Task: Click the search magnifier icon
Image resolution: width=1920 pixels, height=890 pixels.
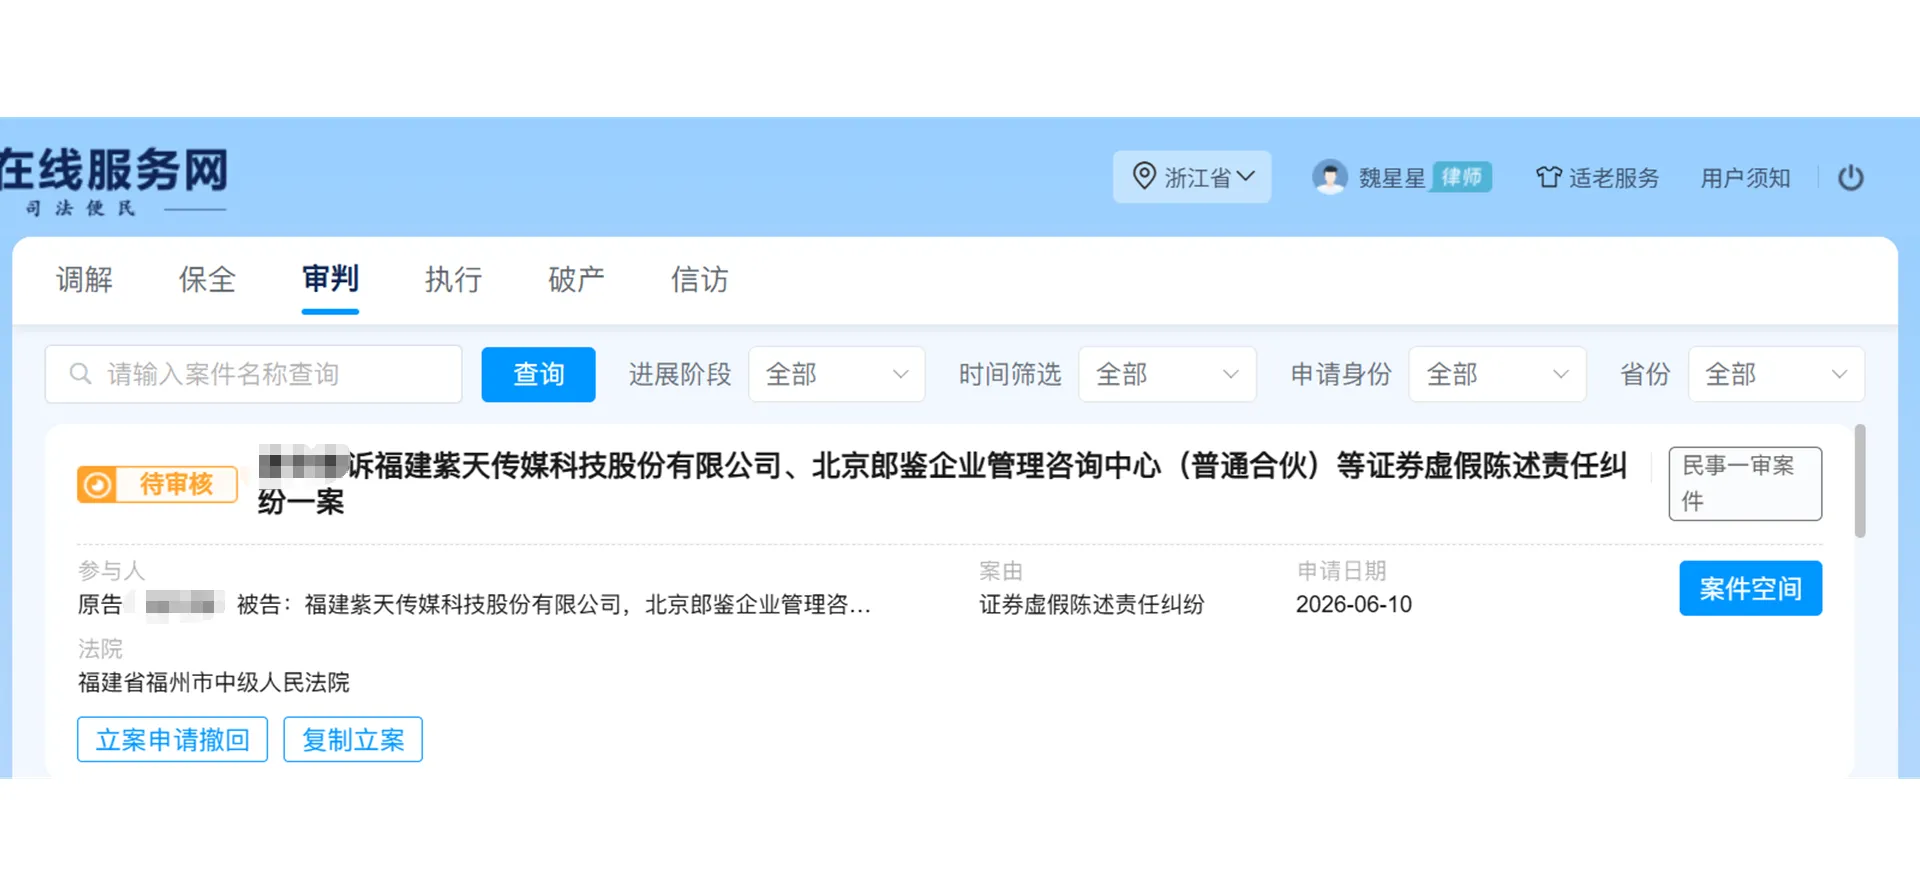Action: tap(81, 374)
